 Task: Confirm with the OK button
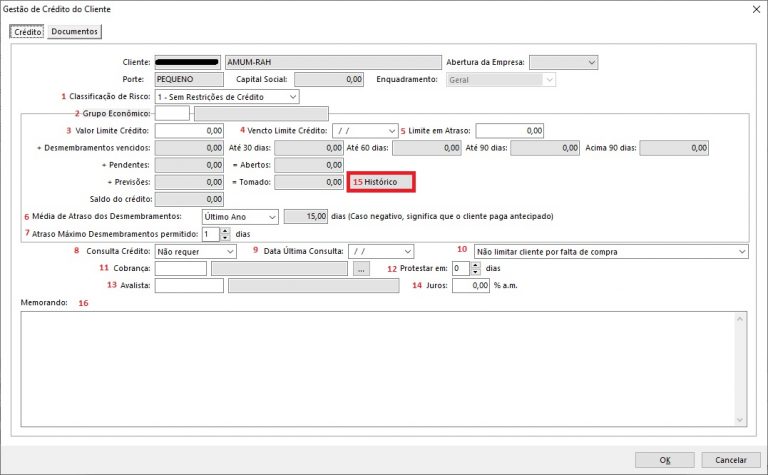coord(665,460)
